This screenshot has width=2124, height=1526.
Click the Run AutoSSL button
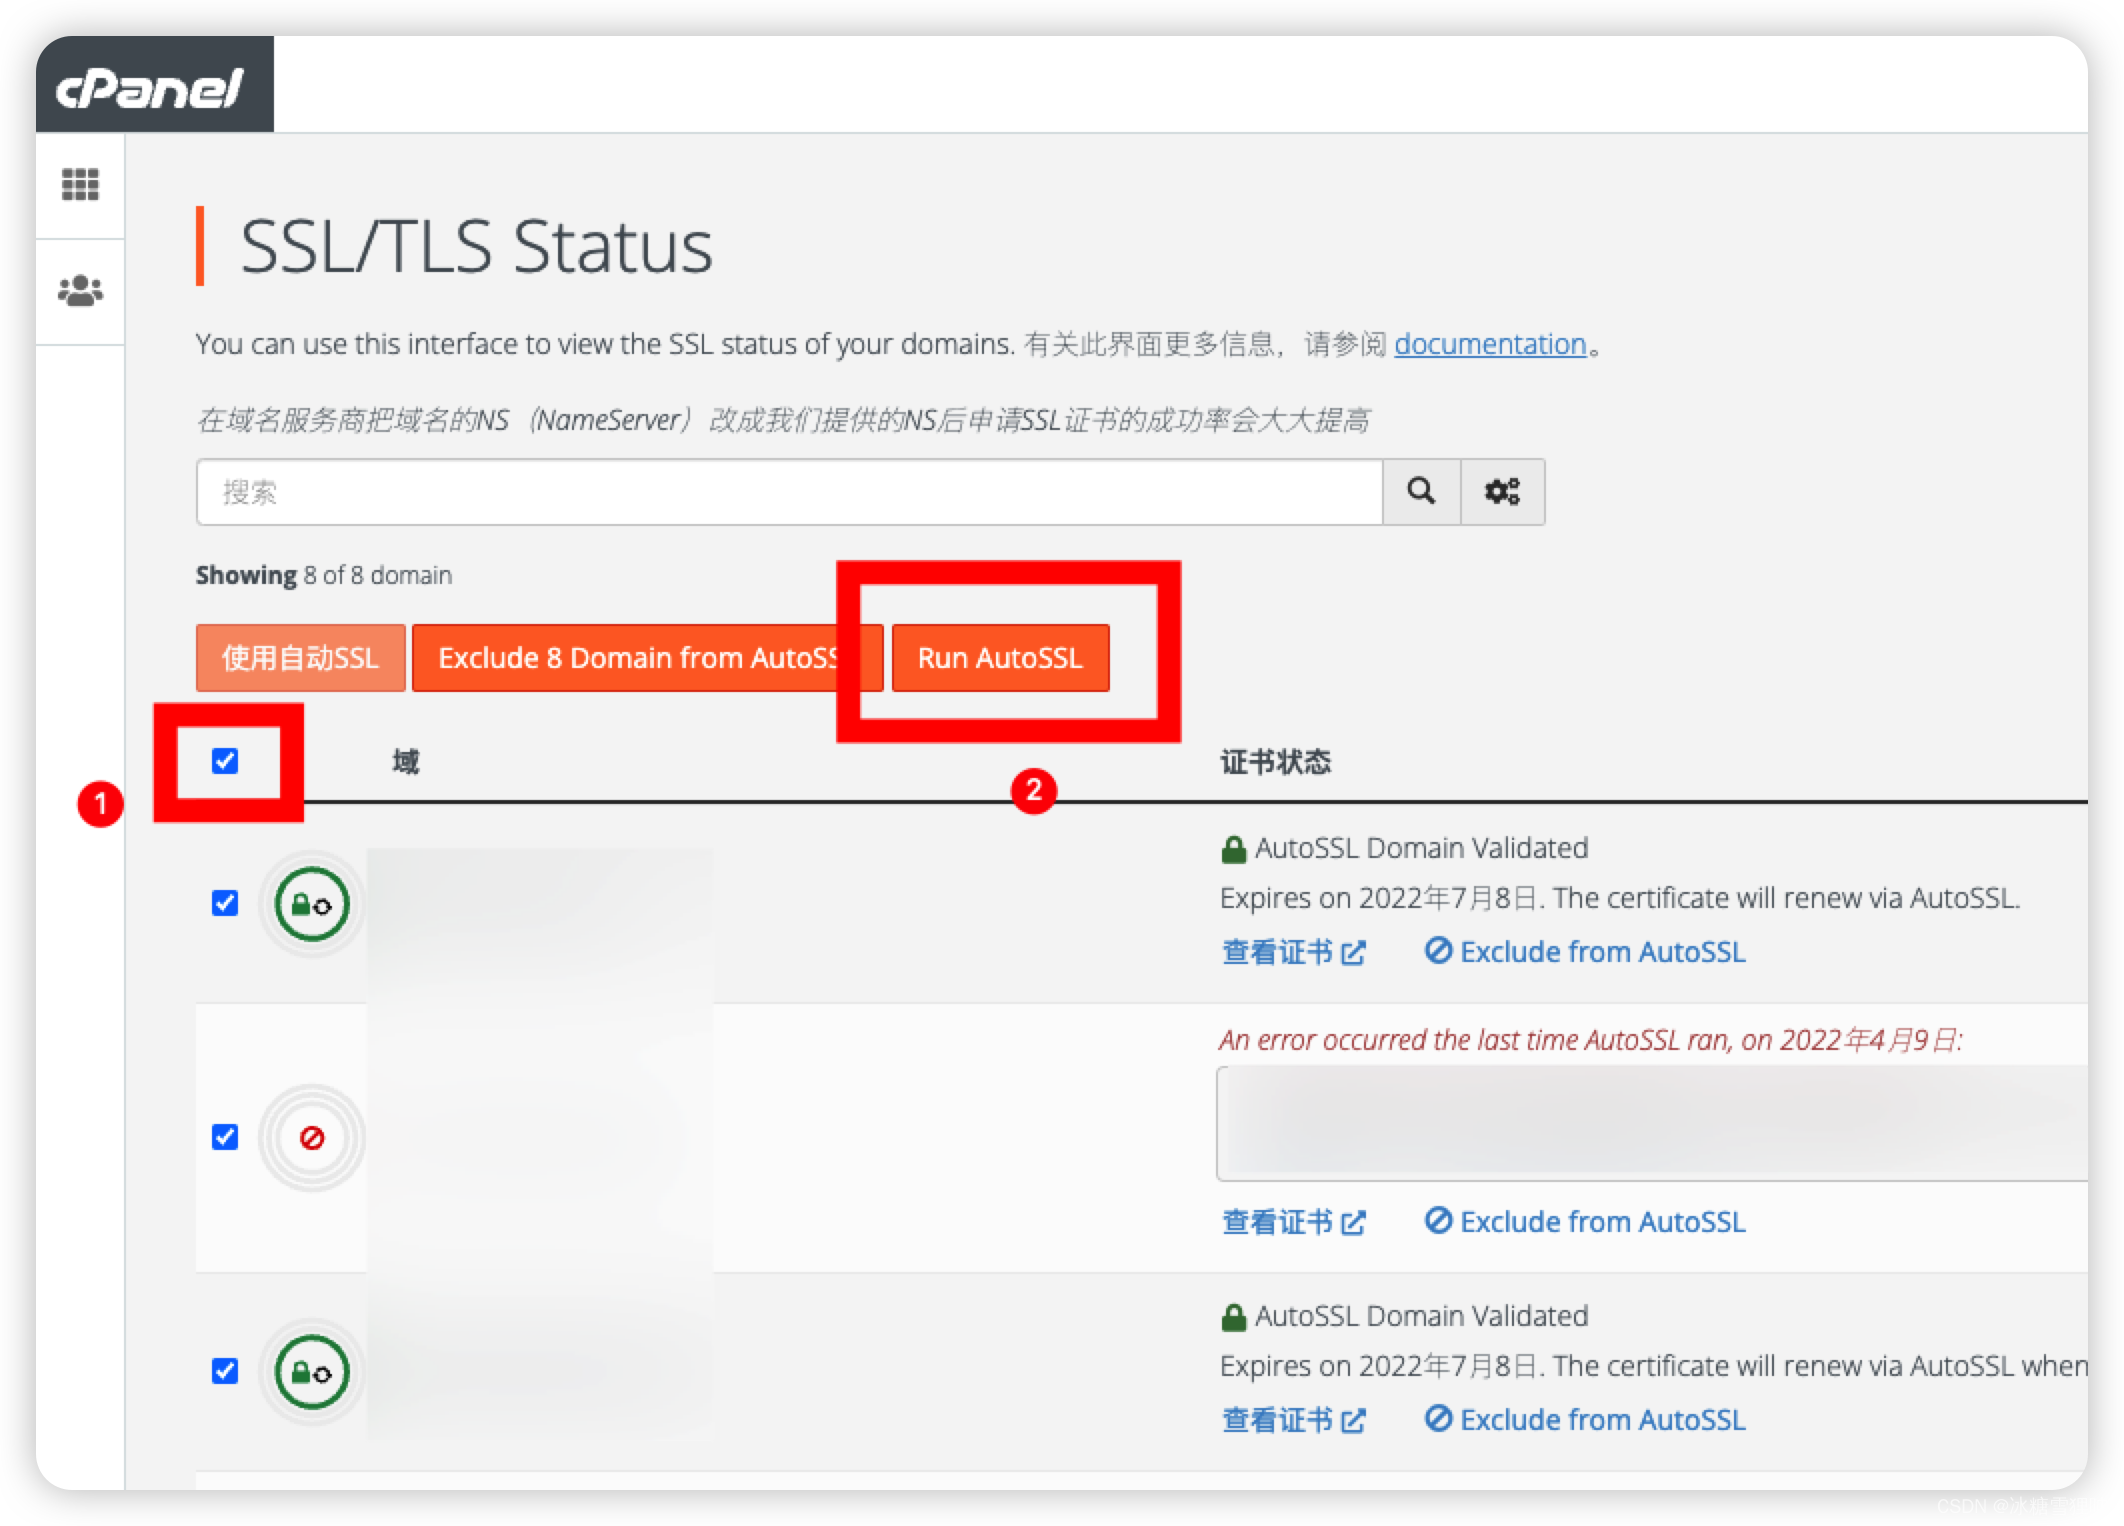[x=1000, y=658]
